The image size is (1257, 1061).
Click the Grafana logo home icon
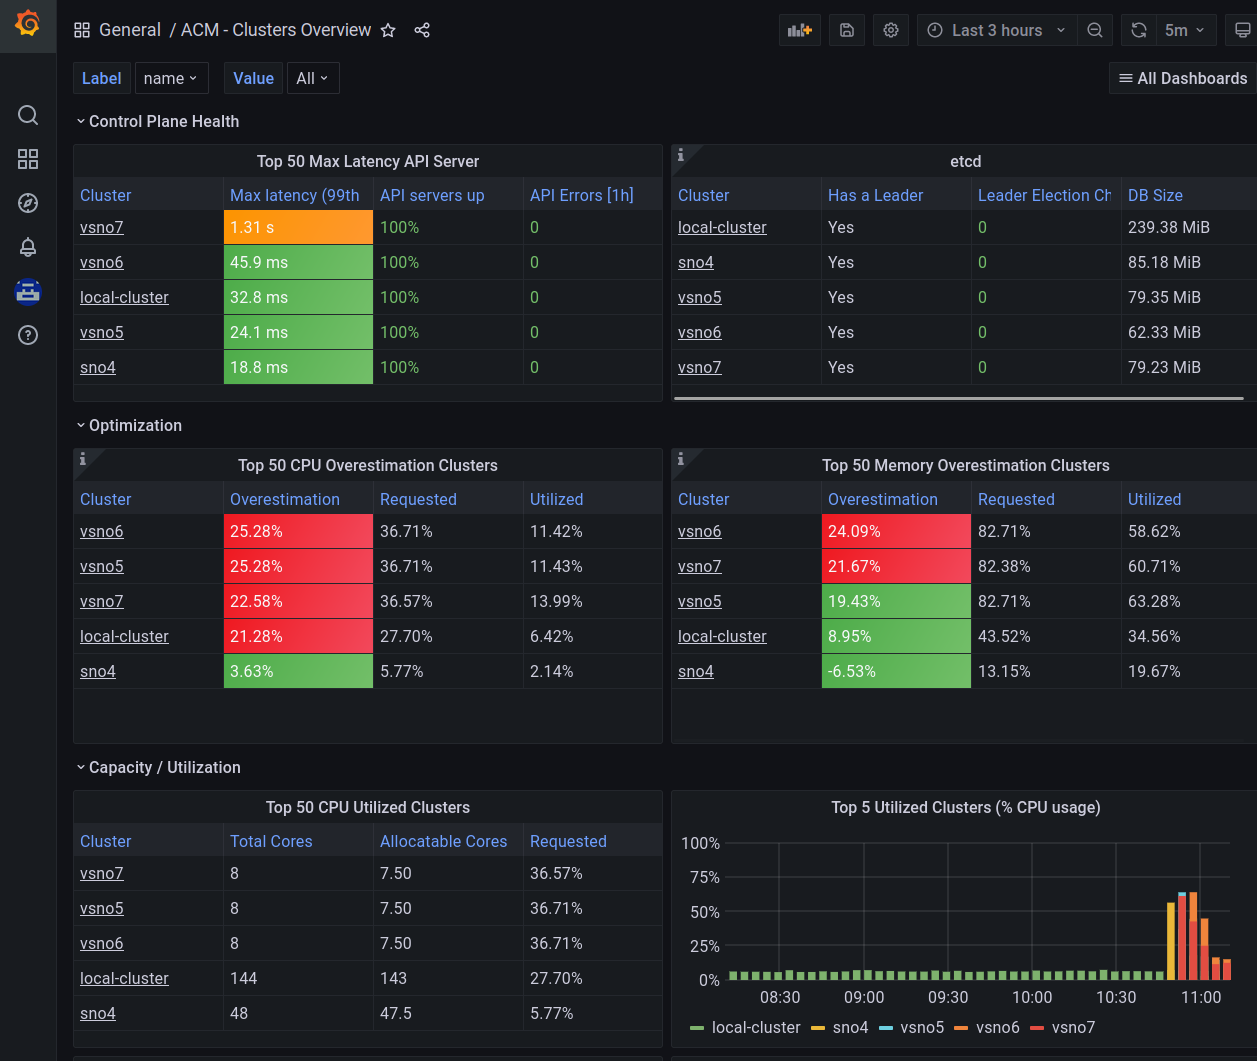click(28, 24)
